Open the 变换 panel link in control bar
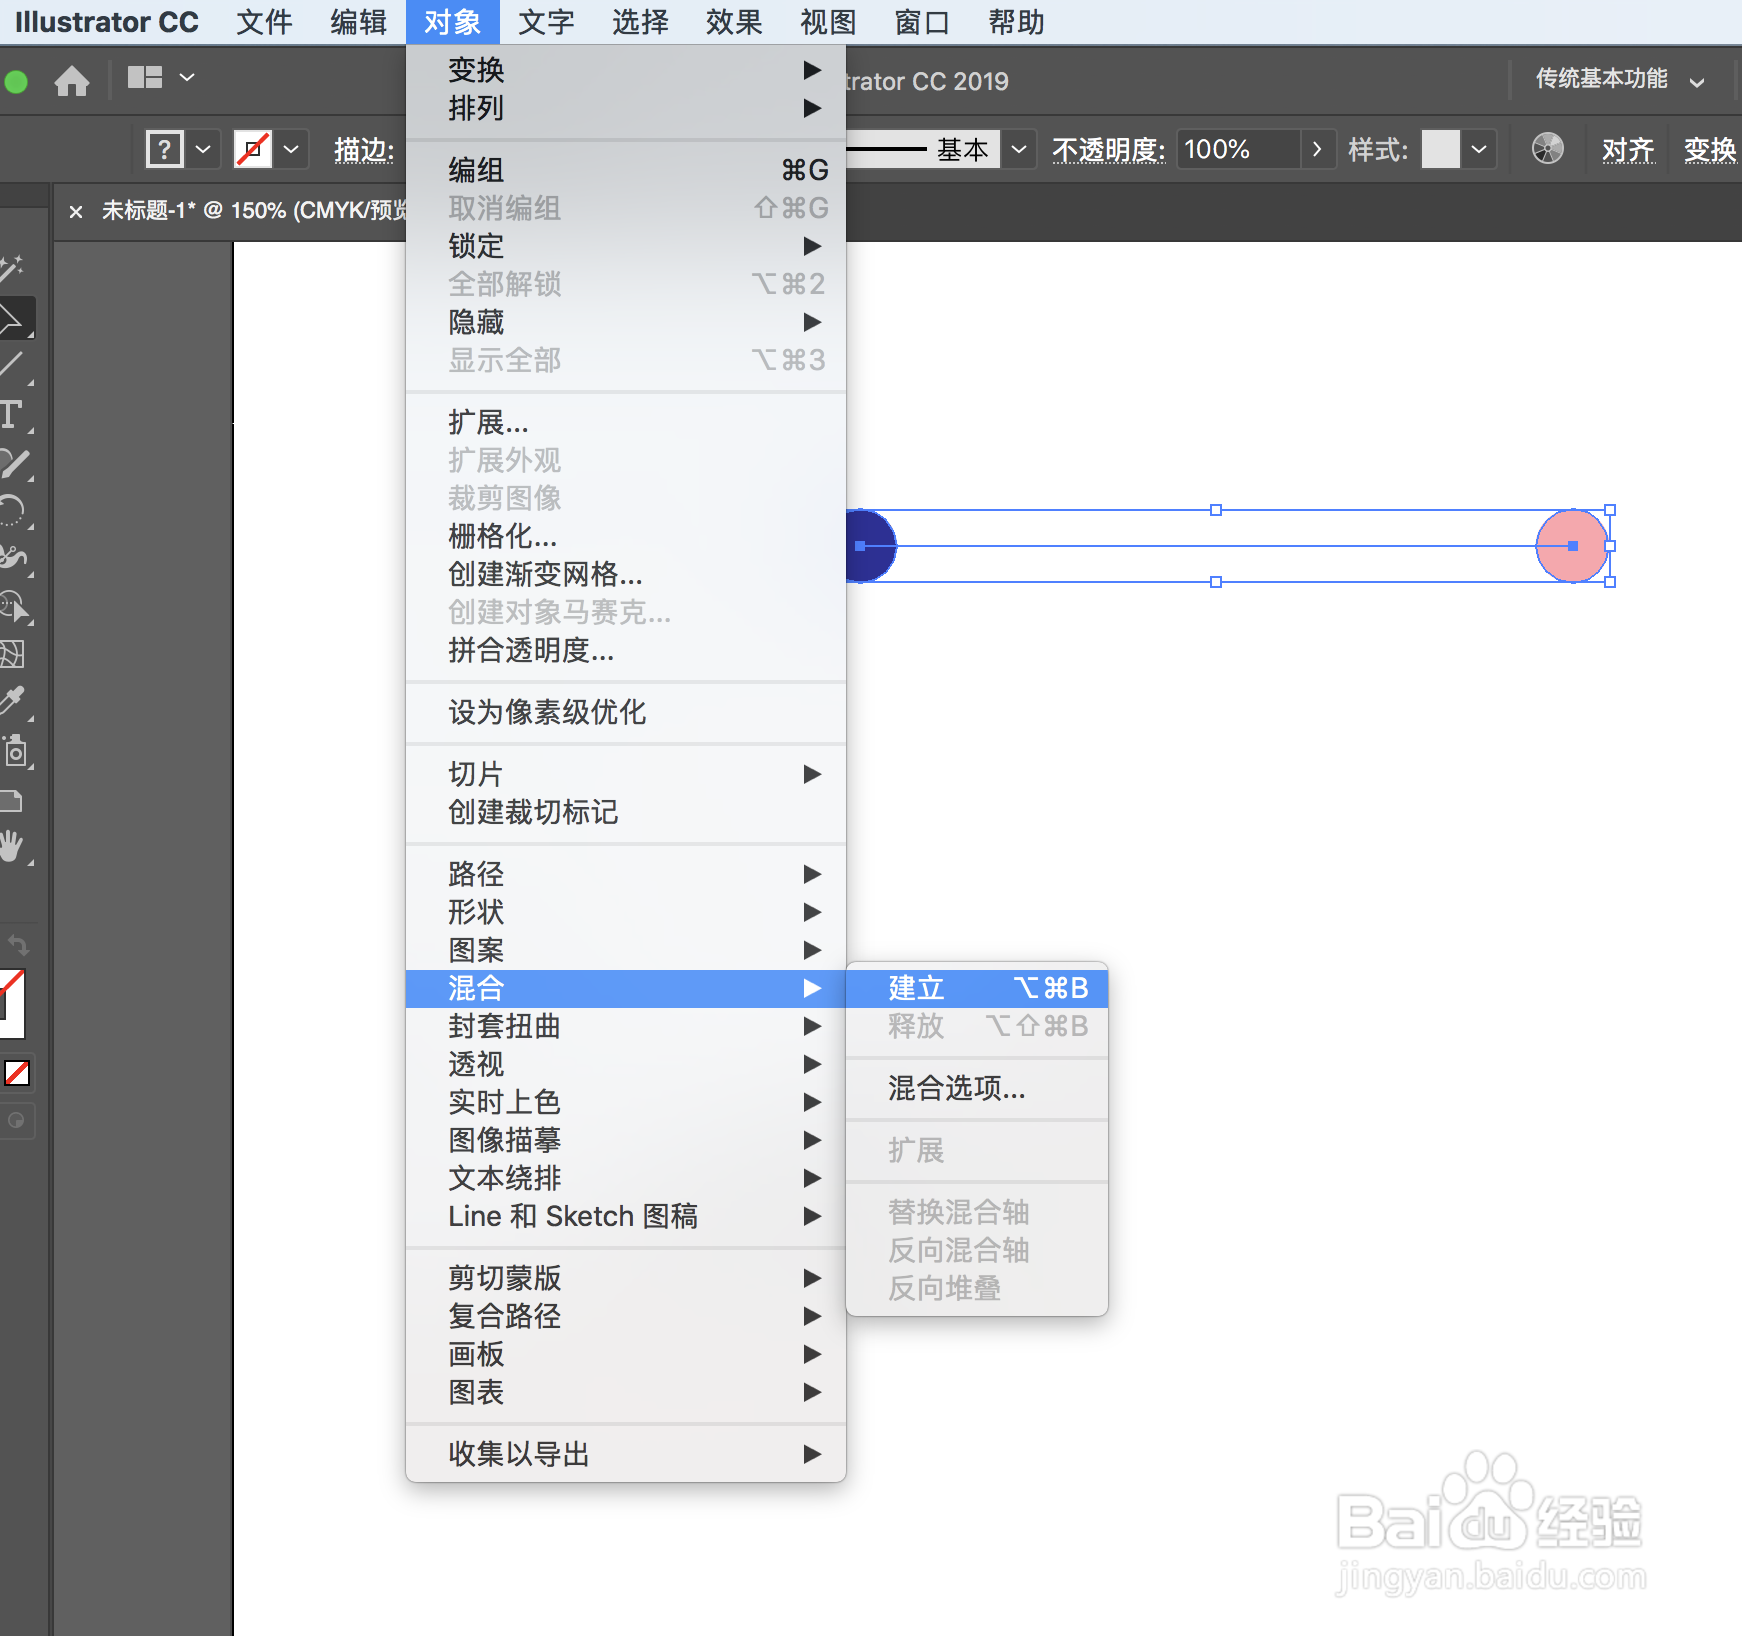Viewport: 1742px width, 1636px height. pyautogui.click(x=1710, y=150)
